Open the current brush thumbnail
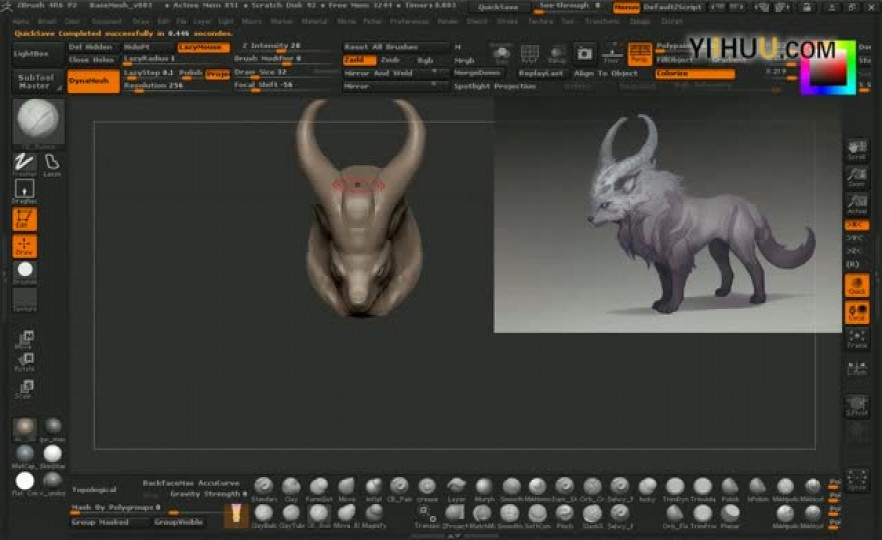The image size is (882, 540). [38, 121]
